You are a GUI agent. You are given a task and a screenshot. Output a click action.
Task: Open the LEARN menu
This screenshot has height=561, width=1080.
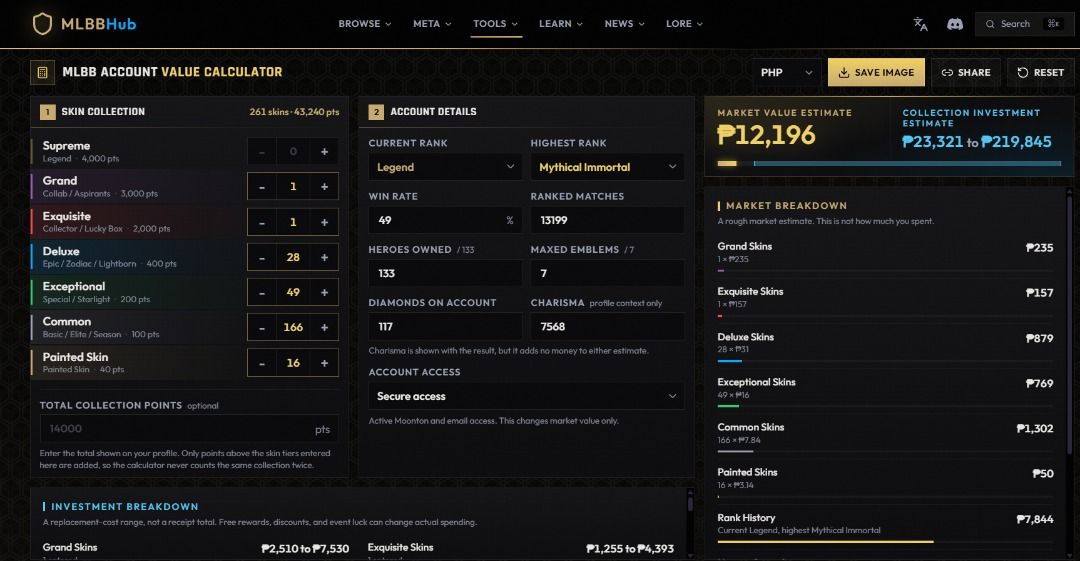pyautogui.click(x=561, y=23)
